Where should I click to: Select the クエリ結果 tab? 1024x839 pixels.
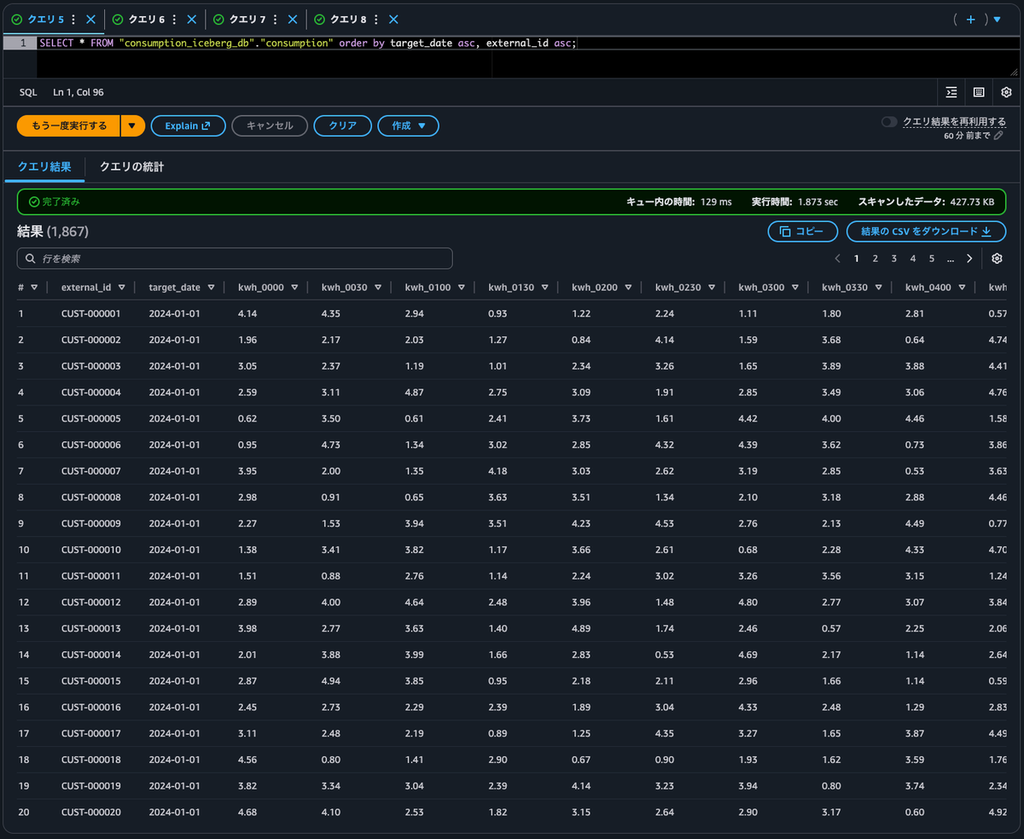point(44,167)
